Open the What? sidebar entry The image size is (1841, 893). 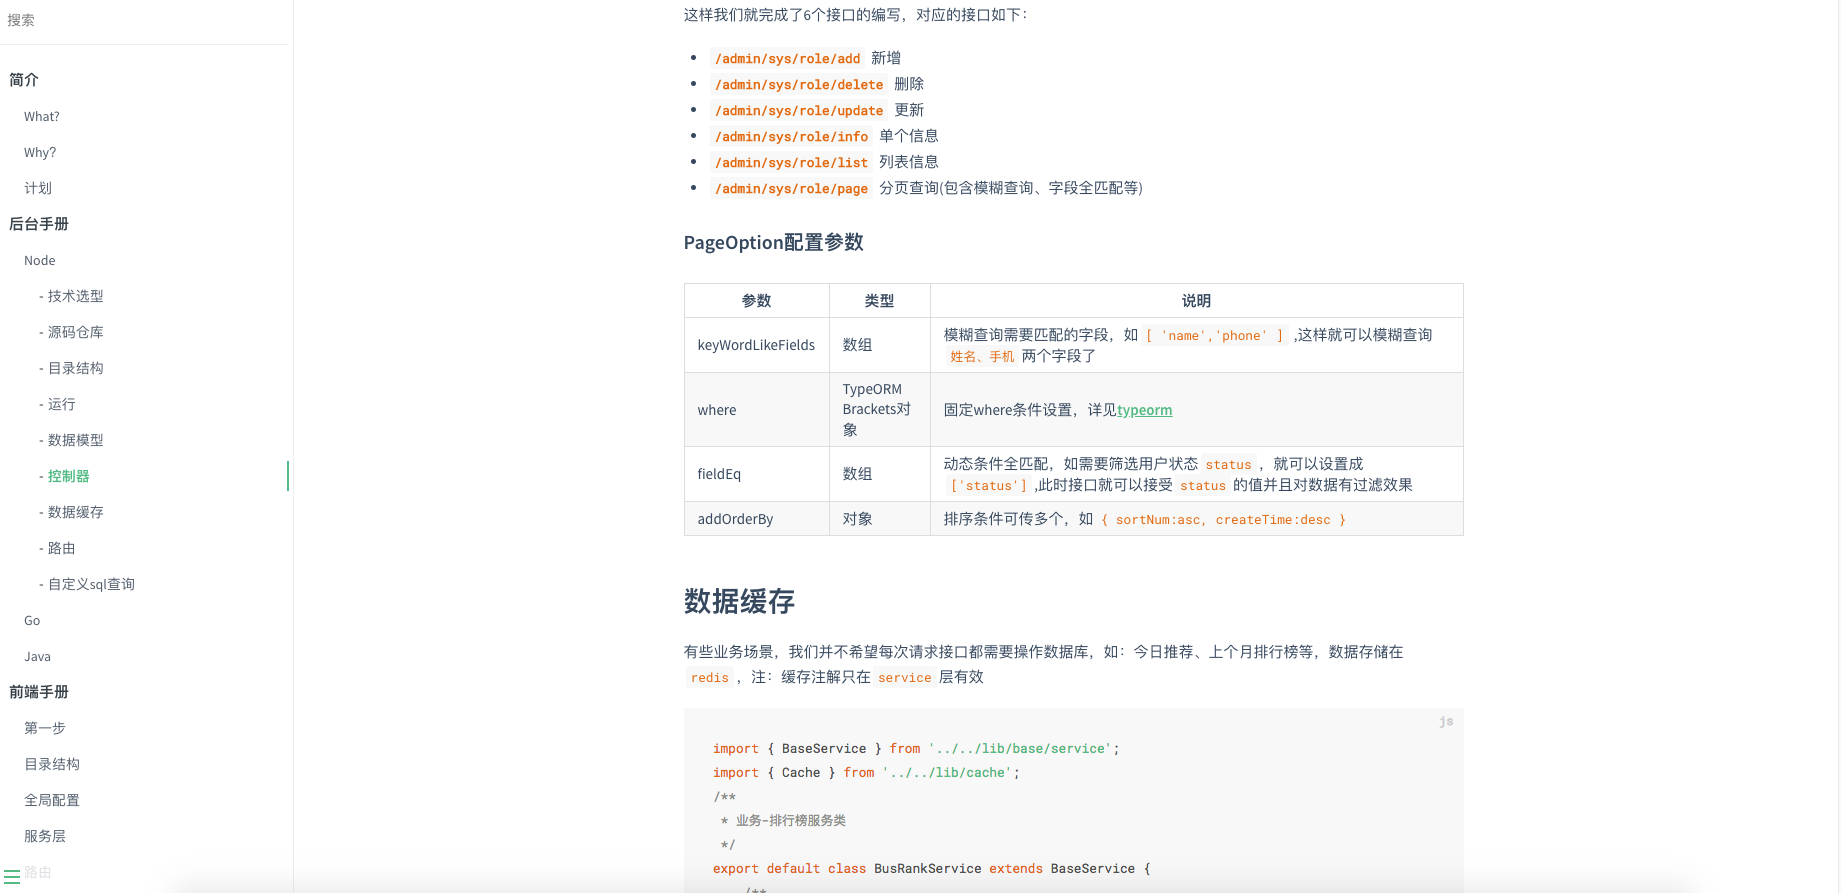point(42,116)
